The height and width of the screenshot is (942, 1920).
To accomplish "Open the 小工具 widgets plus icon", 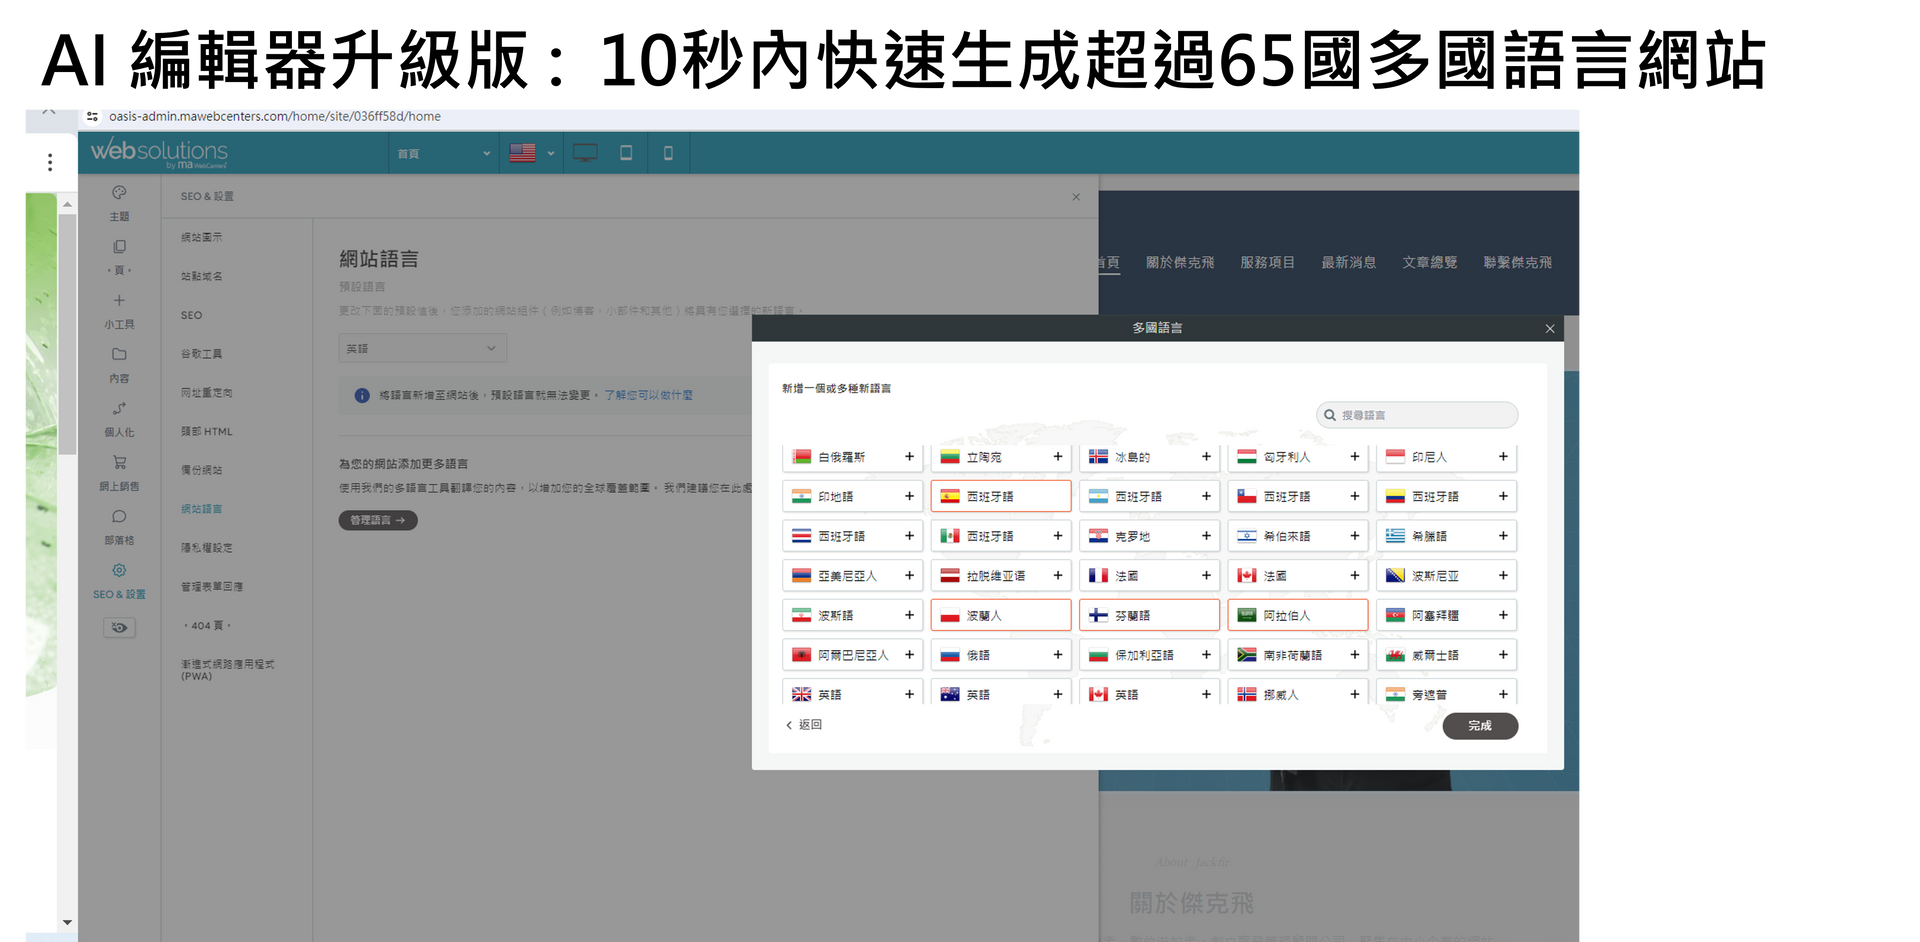I will 119,300.
